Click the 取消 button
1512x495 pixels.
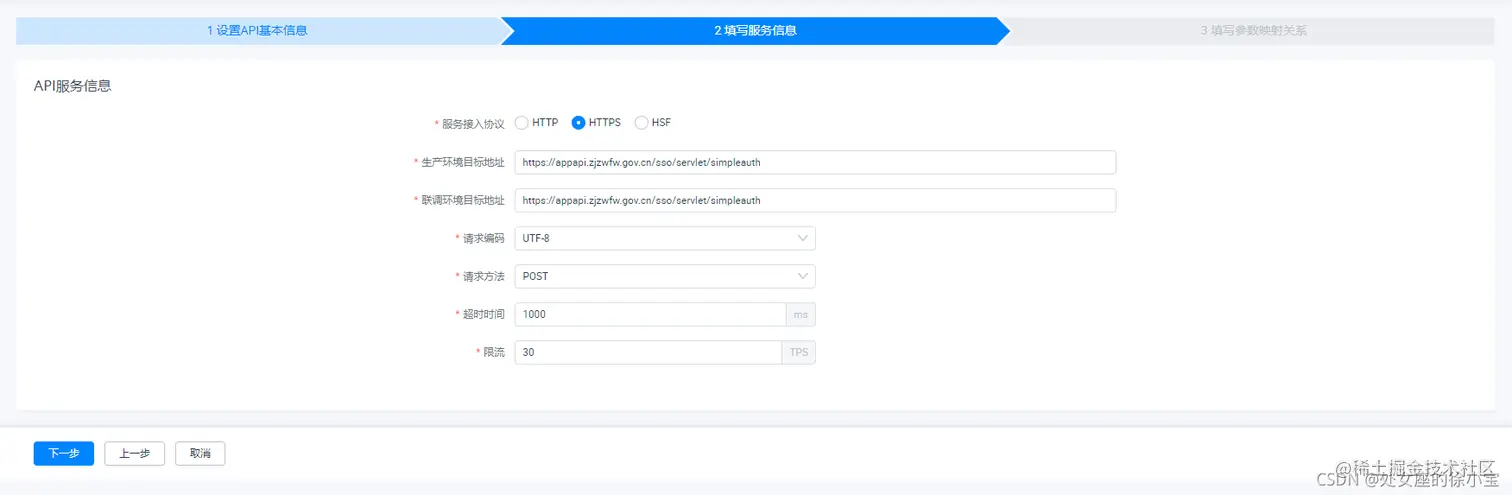click(x=200, y=453)
